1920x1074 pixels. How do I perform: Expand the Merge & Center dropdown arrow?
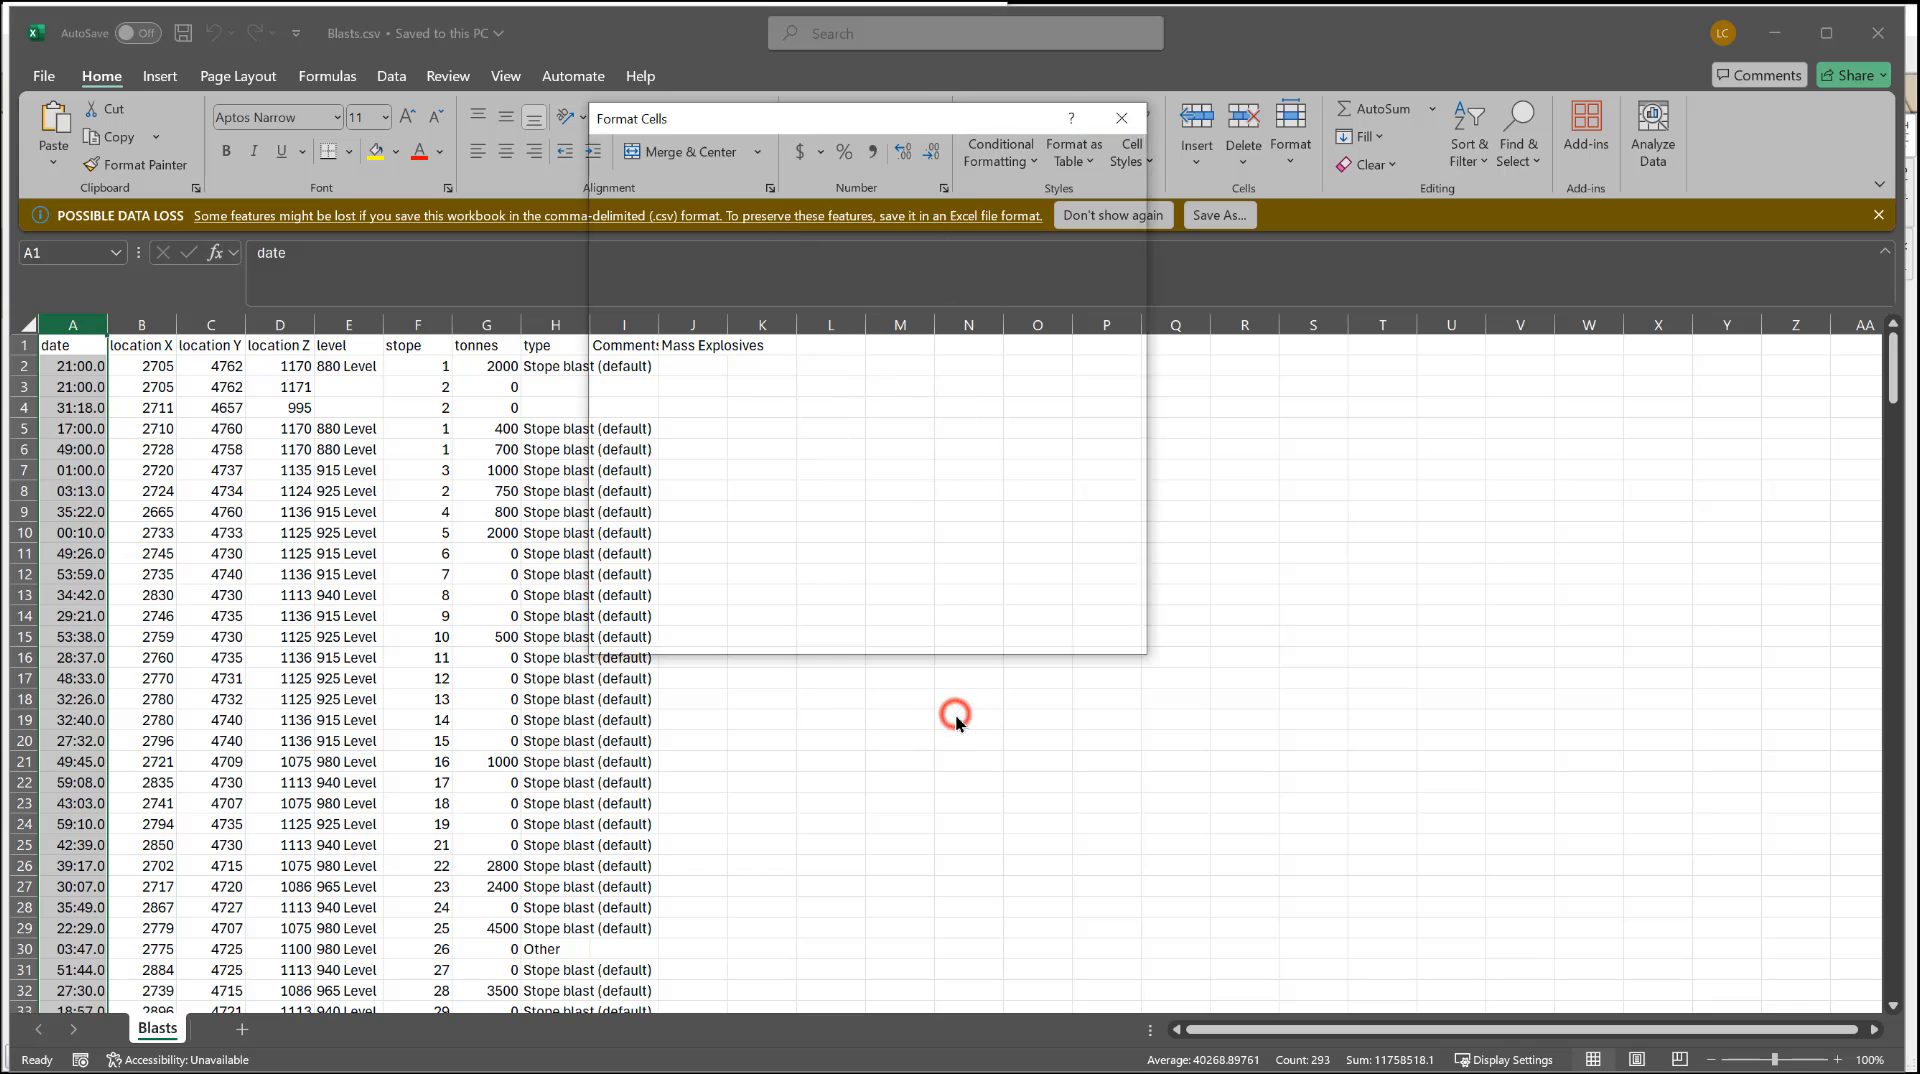tap(757, 152)
